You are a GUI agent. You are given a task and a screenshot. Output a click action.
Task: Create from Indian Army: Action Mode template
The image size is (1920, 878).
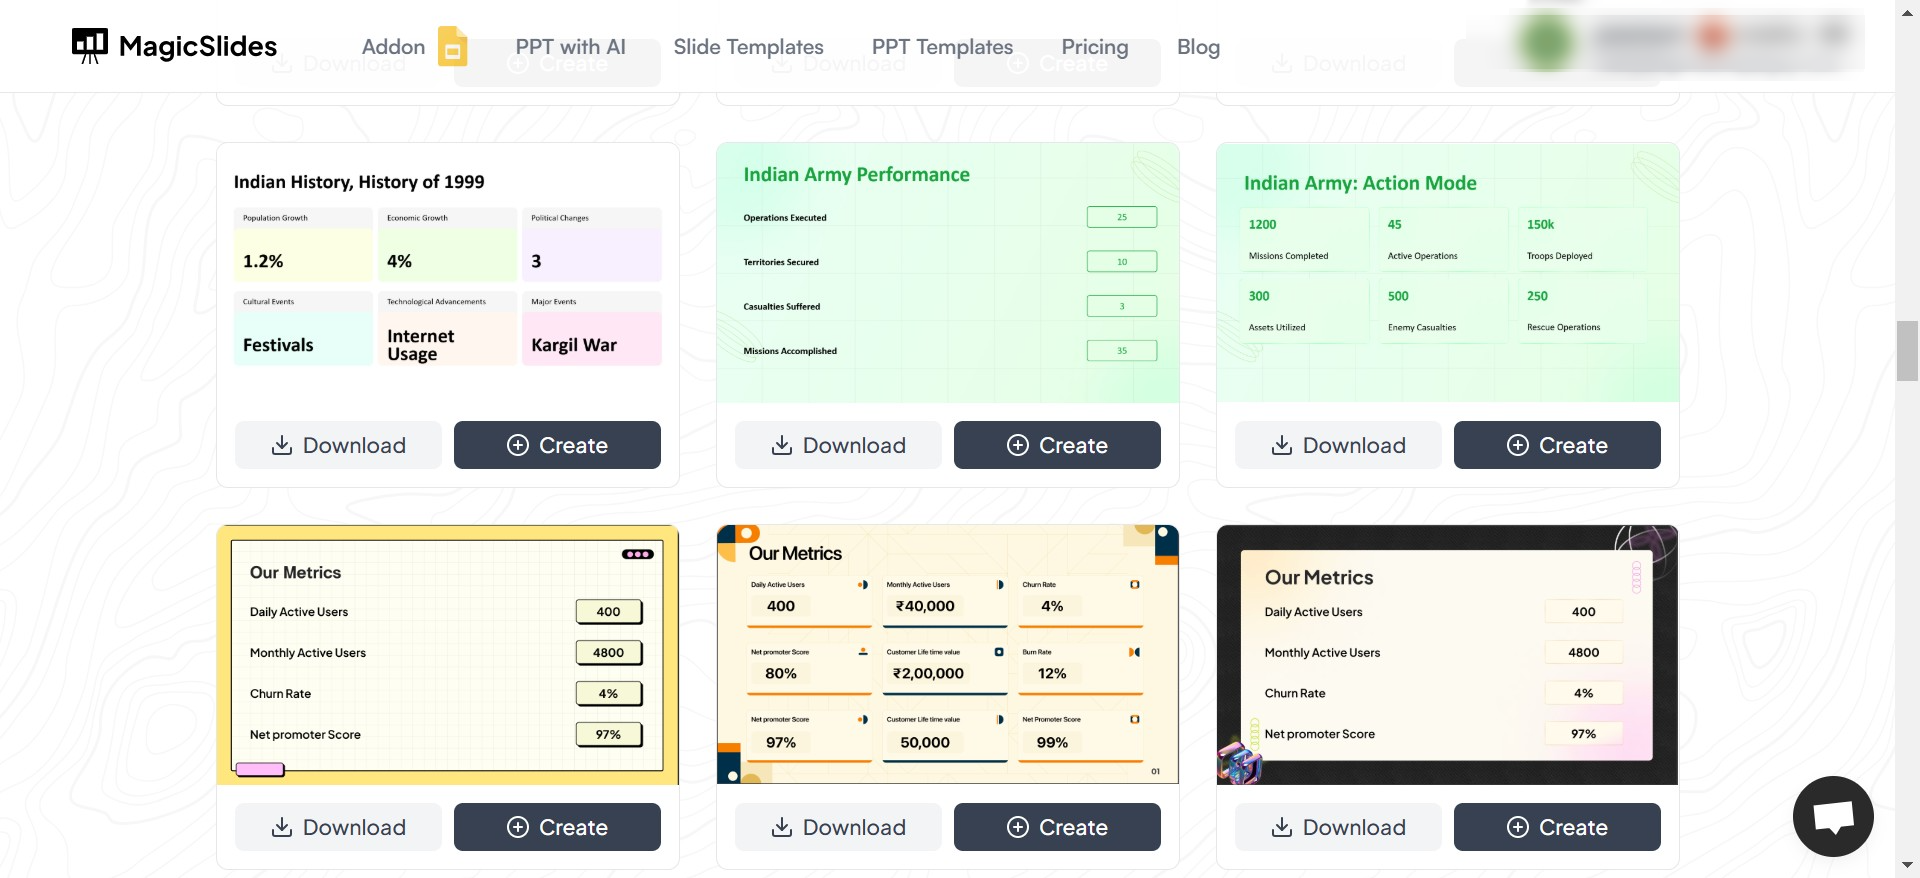tap(1557, 445)
